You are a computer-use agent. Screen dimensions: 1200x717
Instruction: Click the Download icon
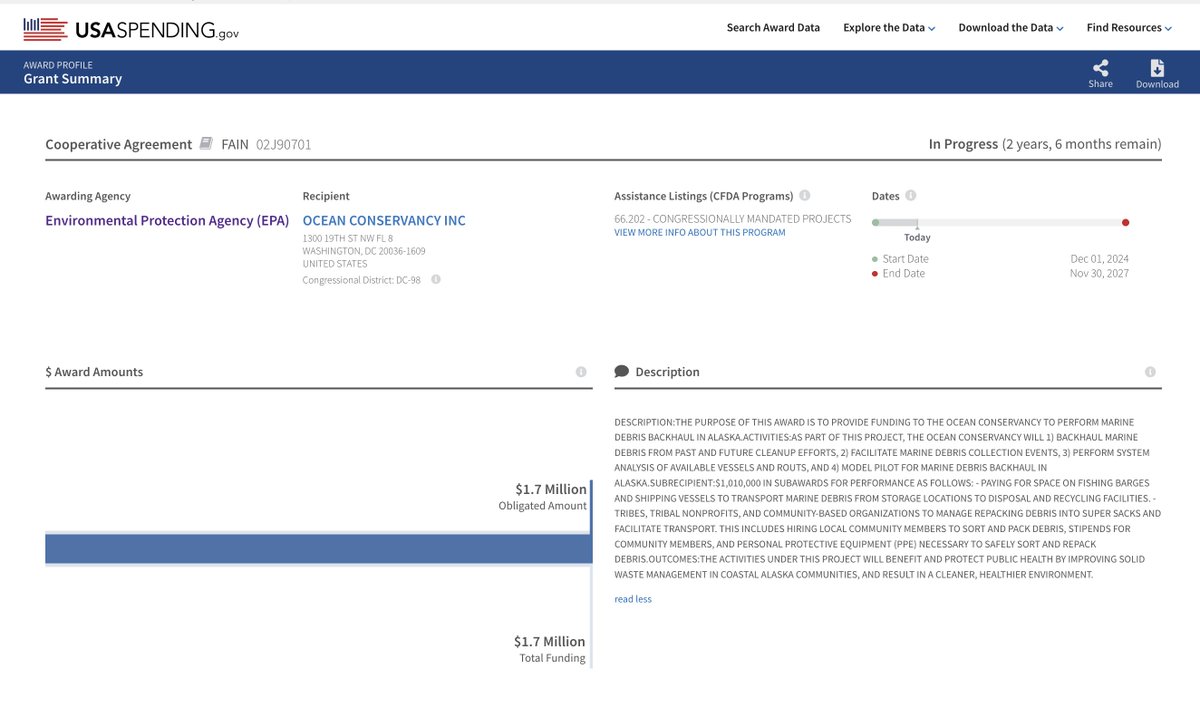(1157, 68)
